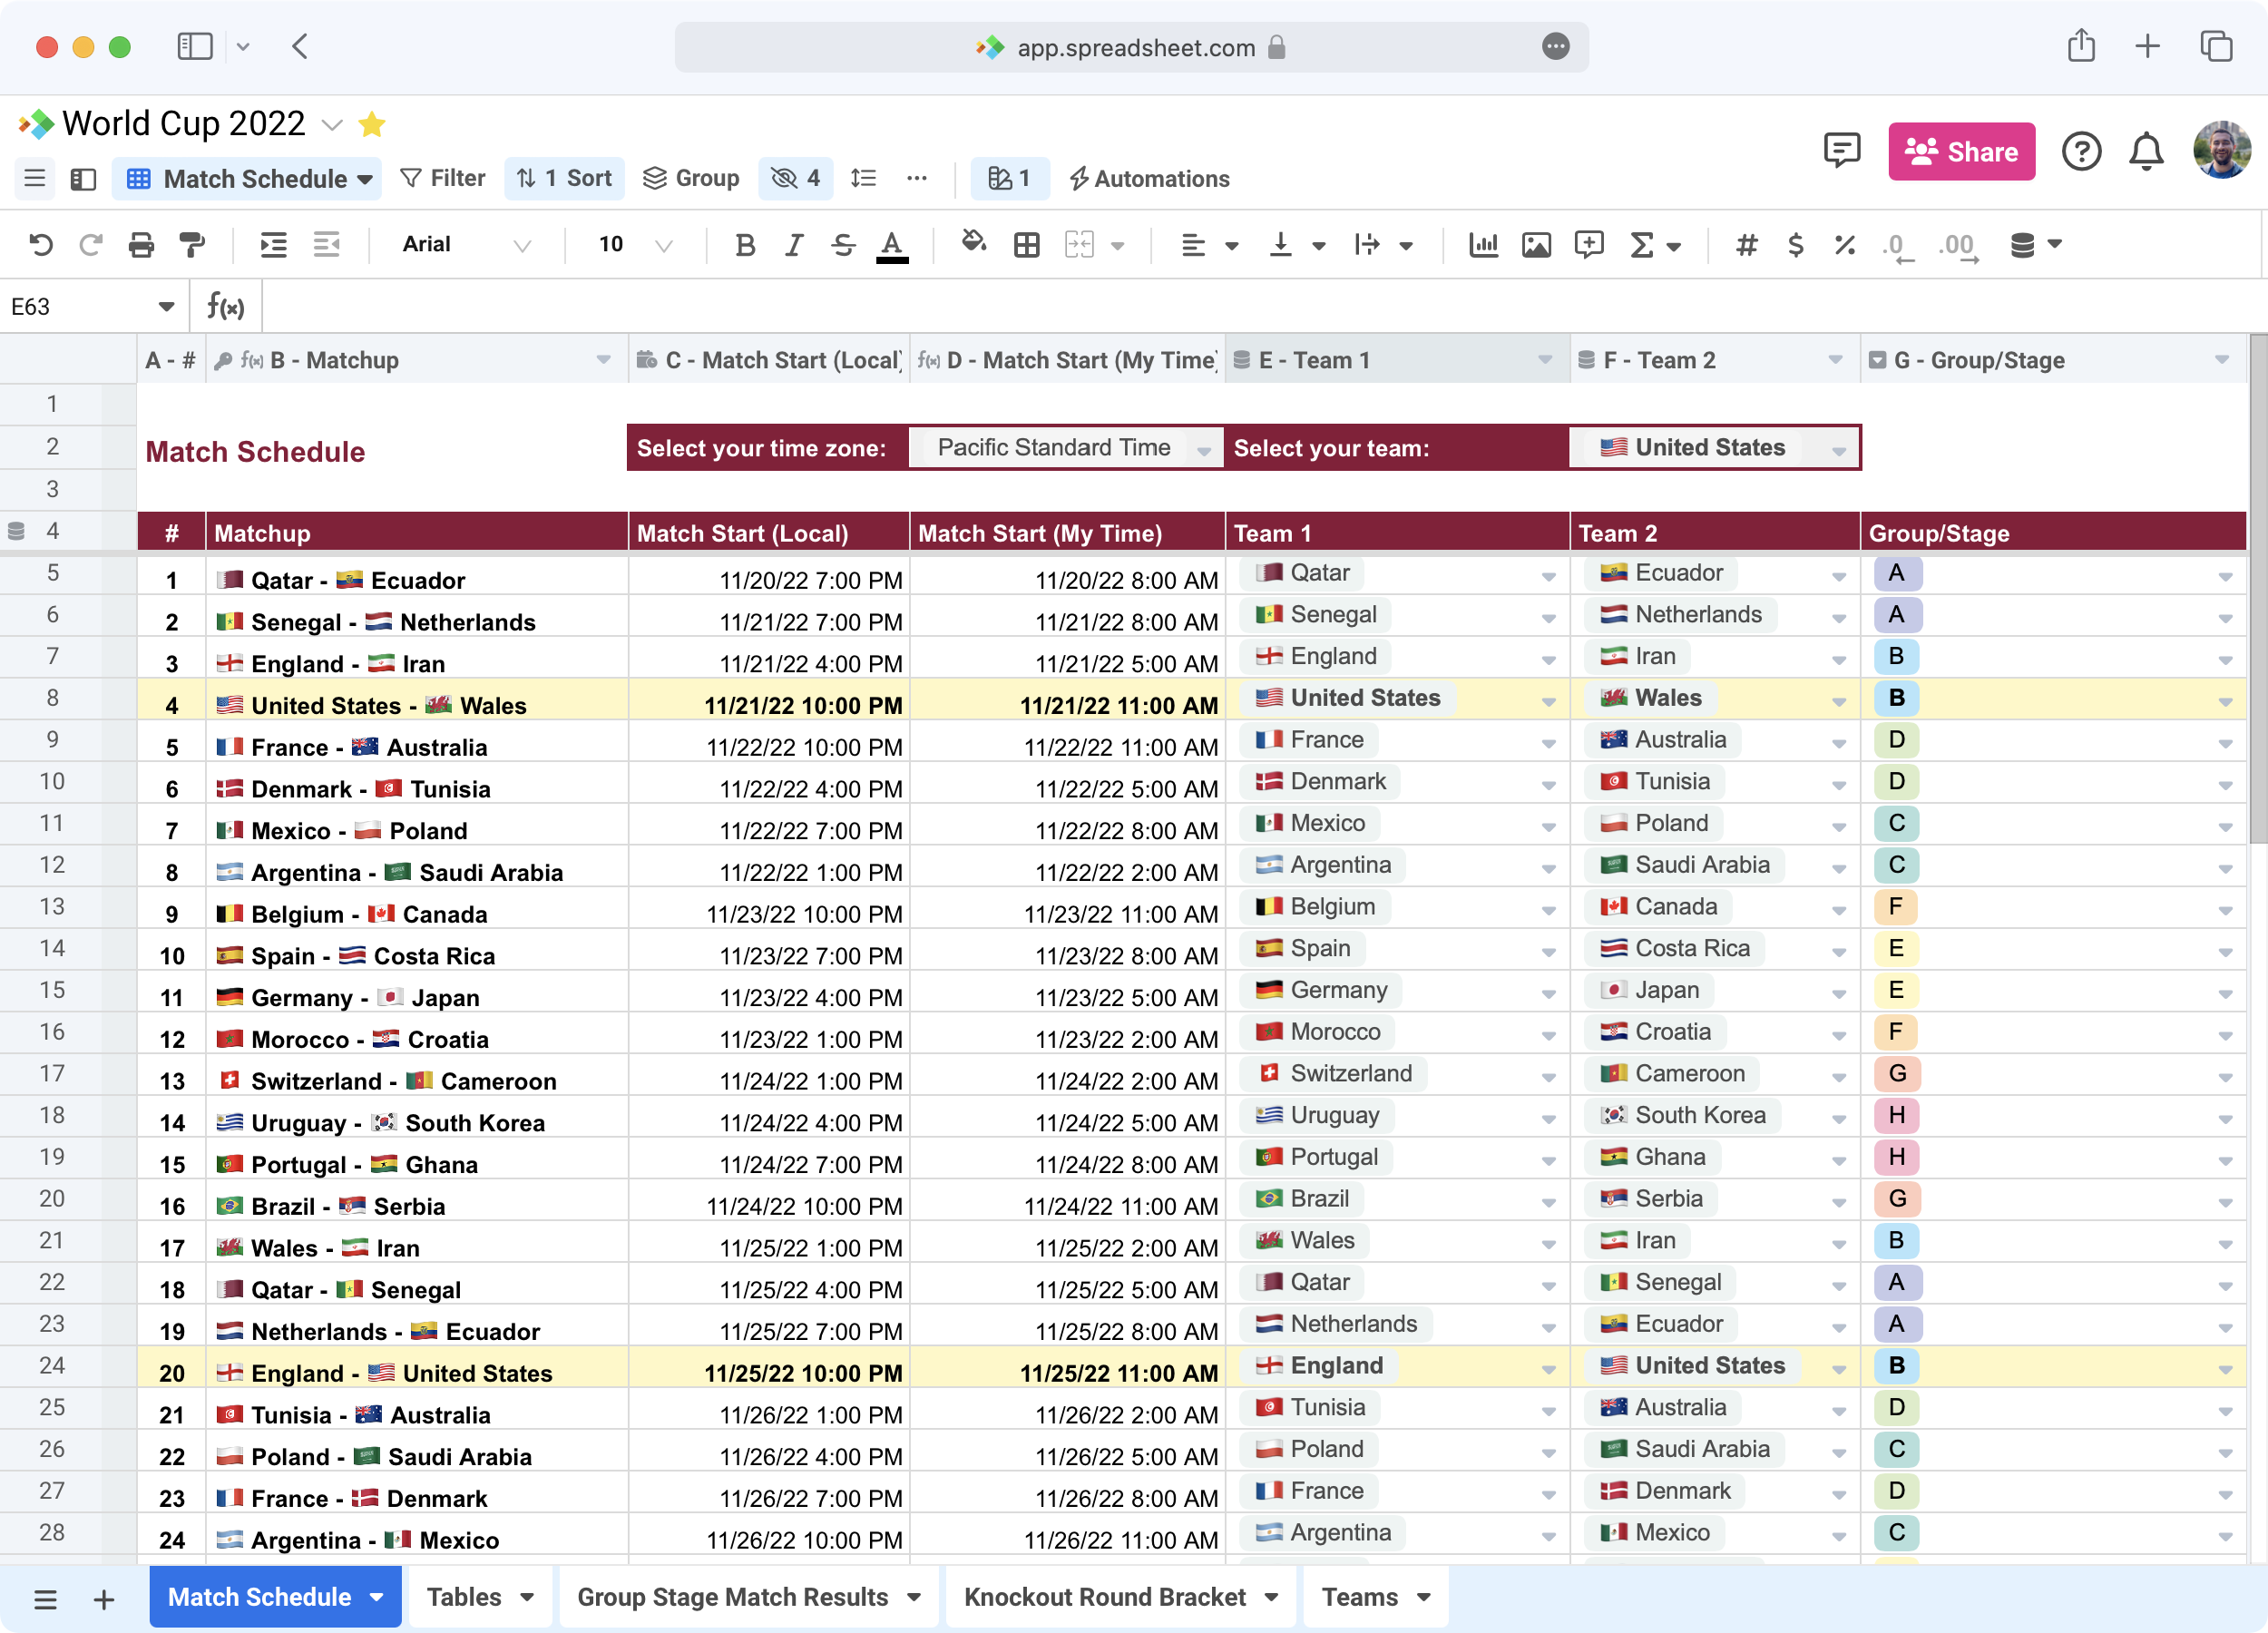2268x1633 pixels.
Task: Open the Help question mark icon
Action: pyautogui.click(x=2081, y=151)
